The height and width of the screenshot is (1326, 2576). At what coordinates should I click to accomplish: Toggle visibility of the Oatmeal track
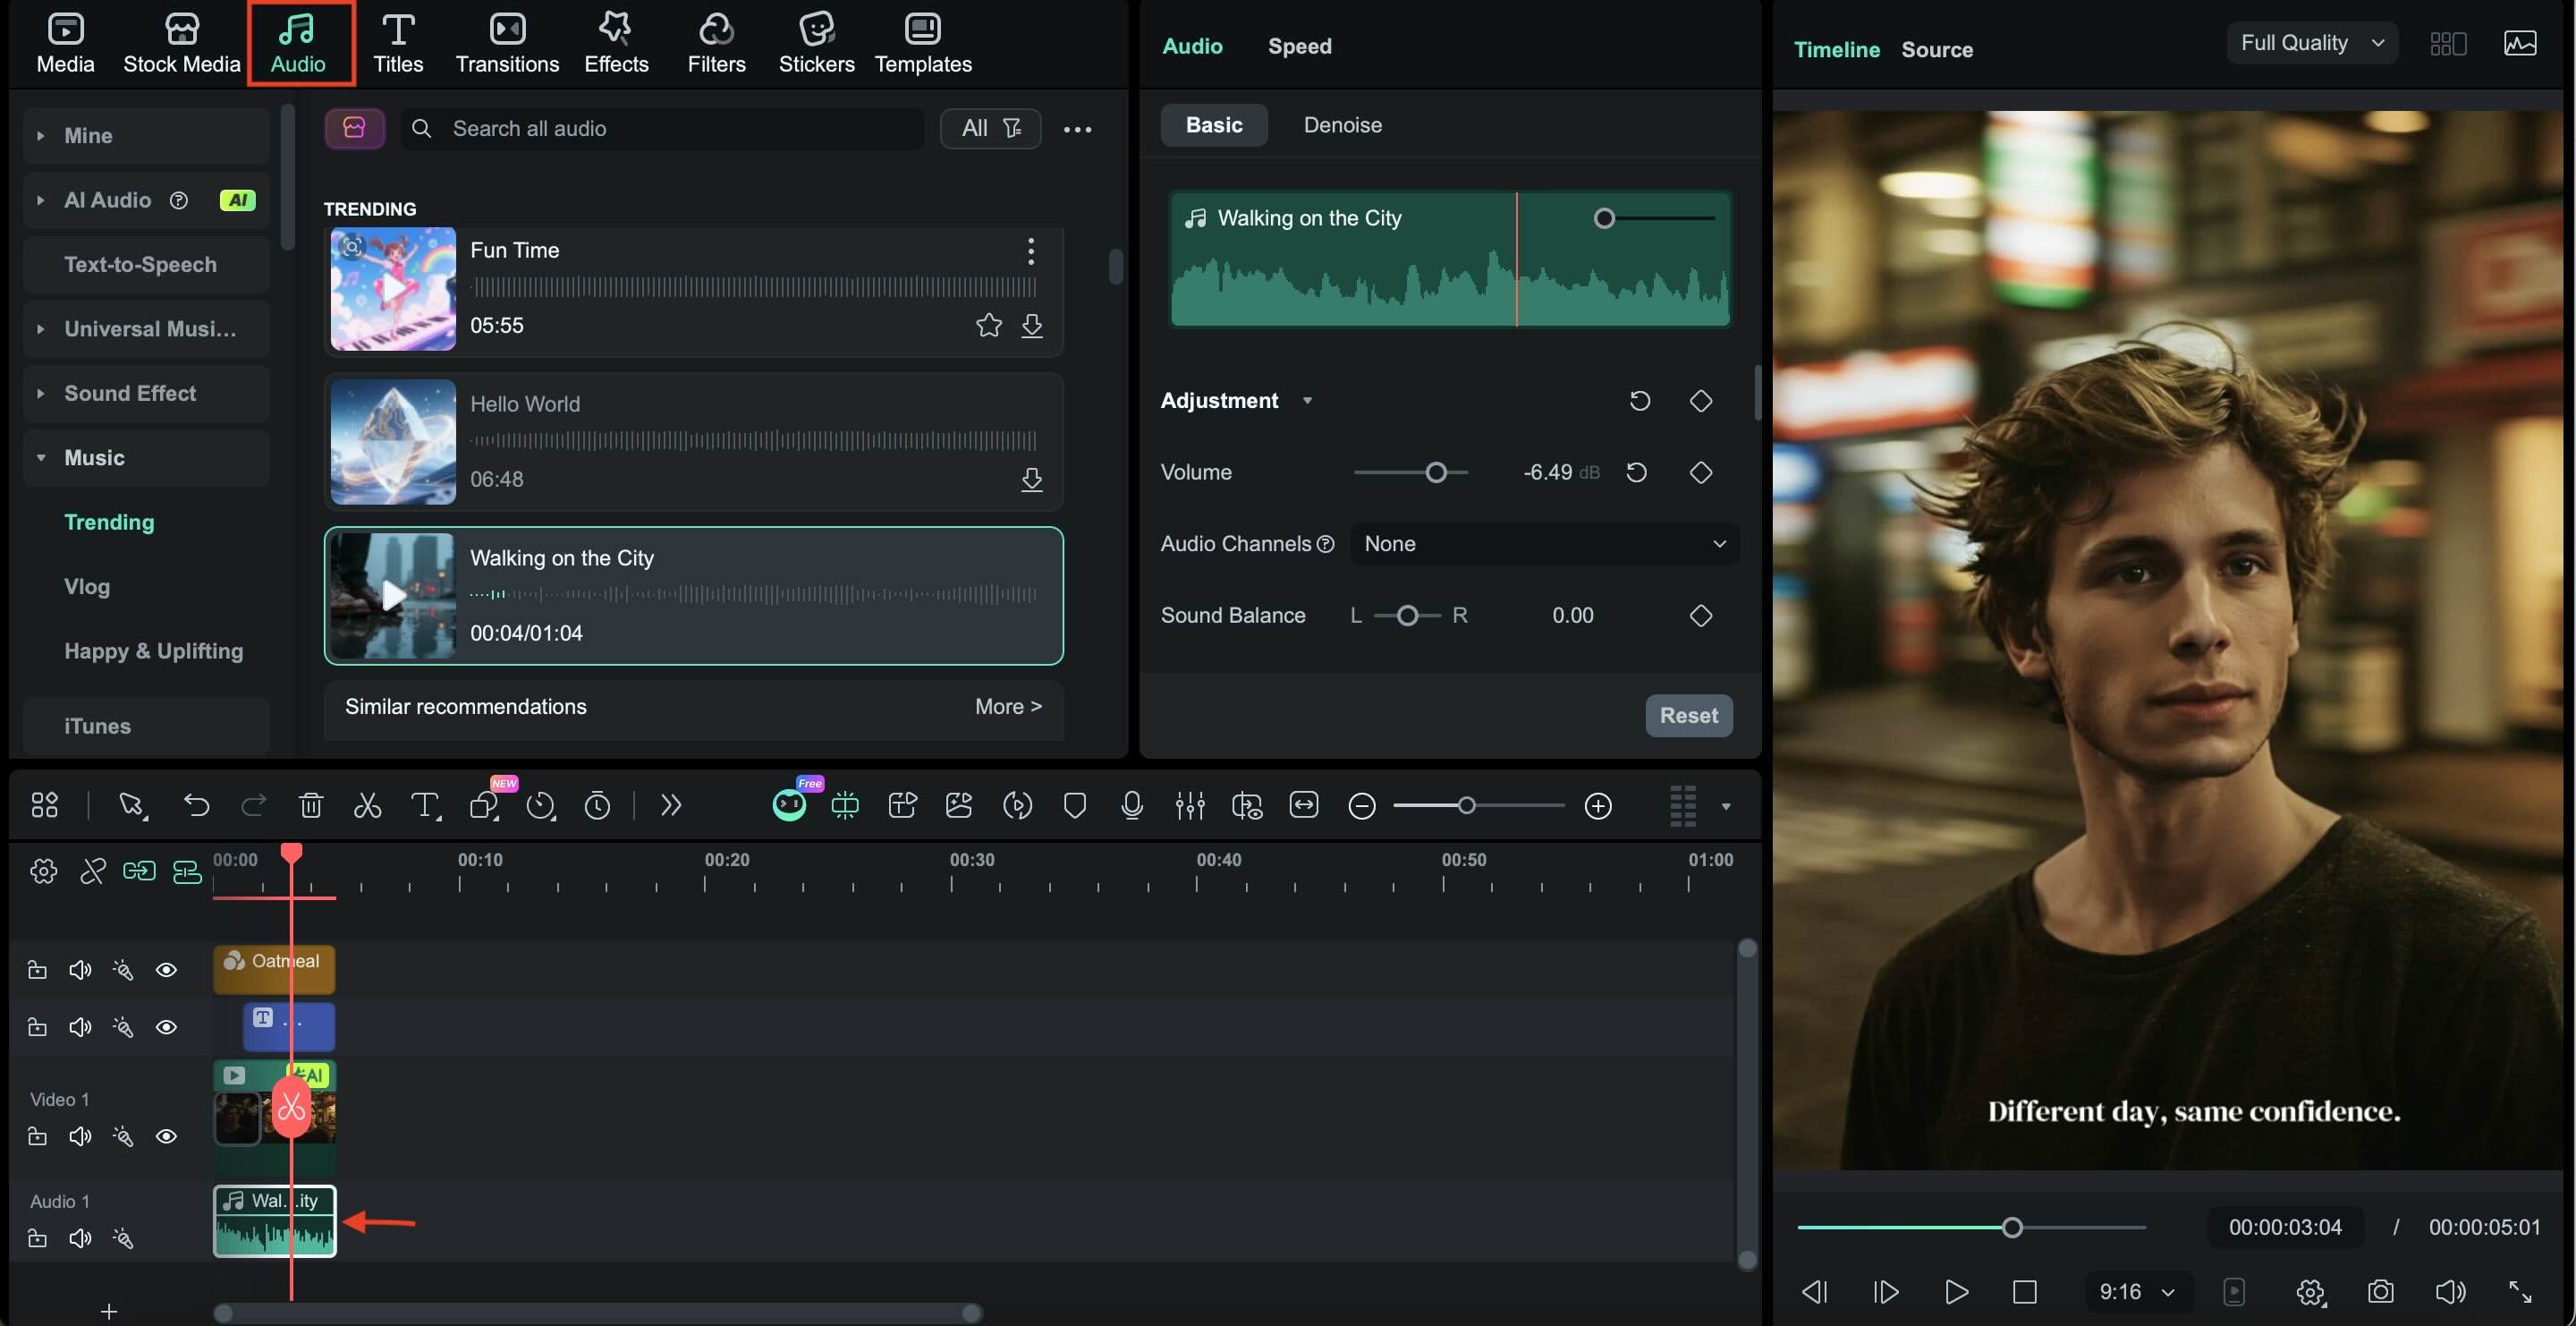[x=166, y=970]
